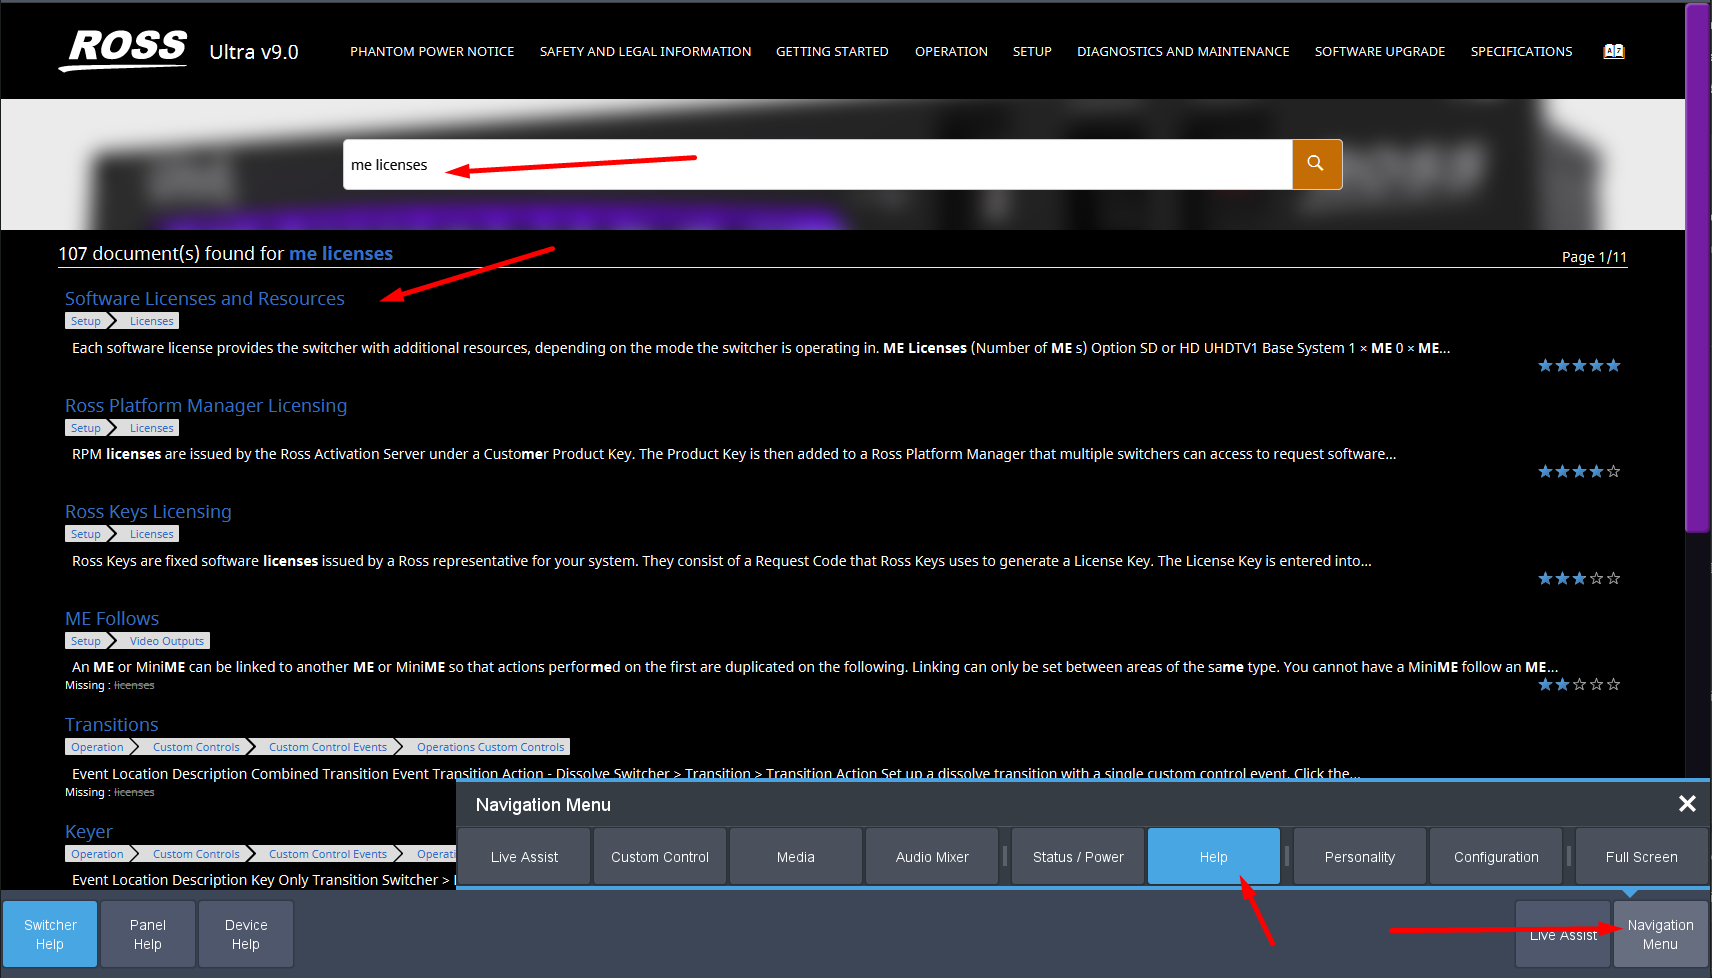
Task: Open the Getting Started menu
Action: point(832,51)
